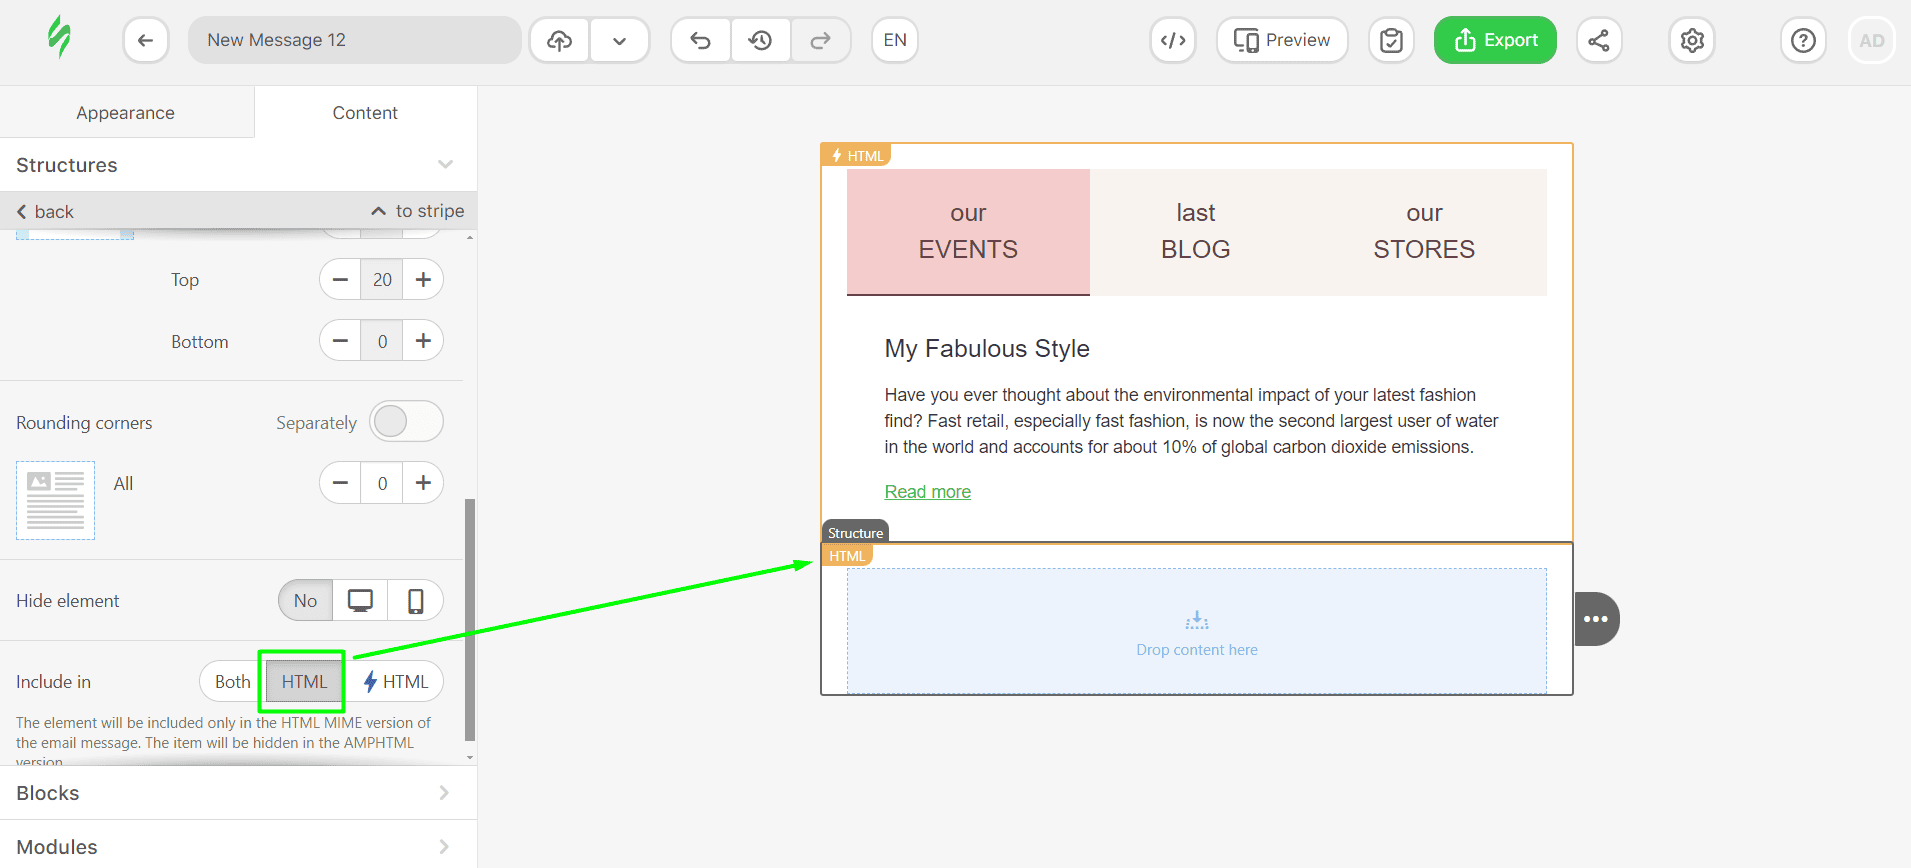This screenshot has height=868, width=1911.
Task: Click the back link in panel
Action: click(45, 212)
